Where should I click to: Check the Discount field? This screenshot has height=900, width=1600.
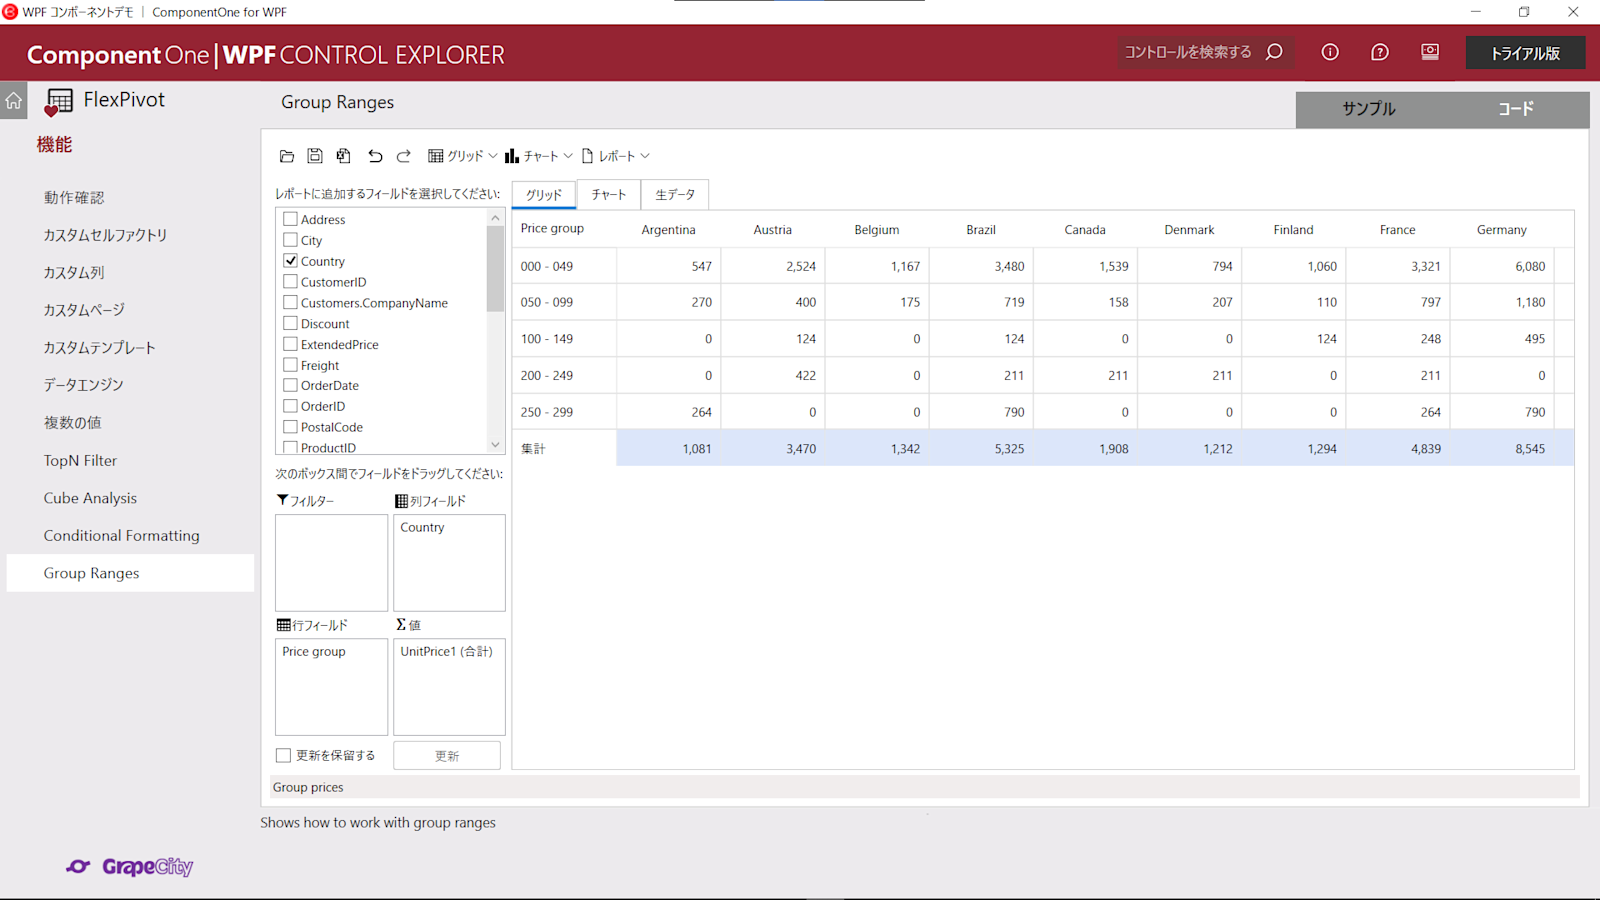pyautogui.click(x=290, y=323)
